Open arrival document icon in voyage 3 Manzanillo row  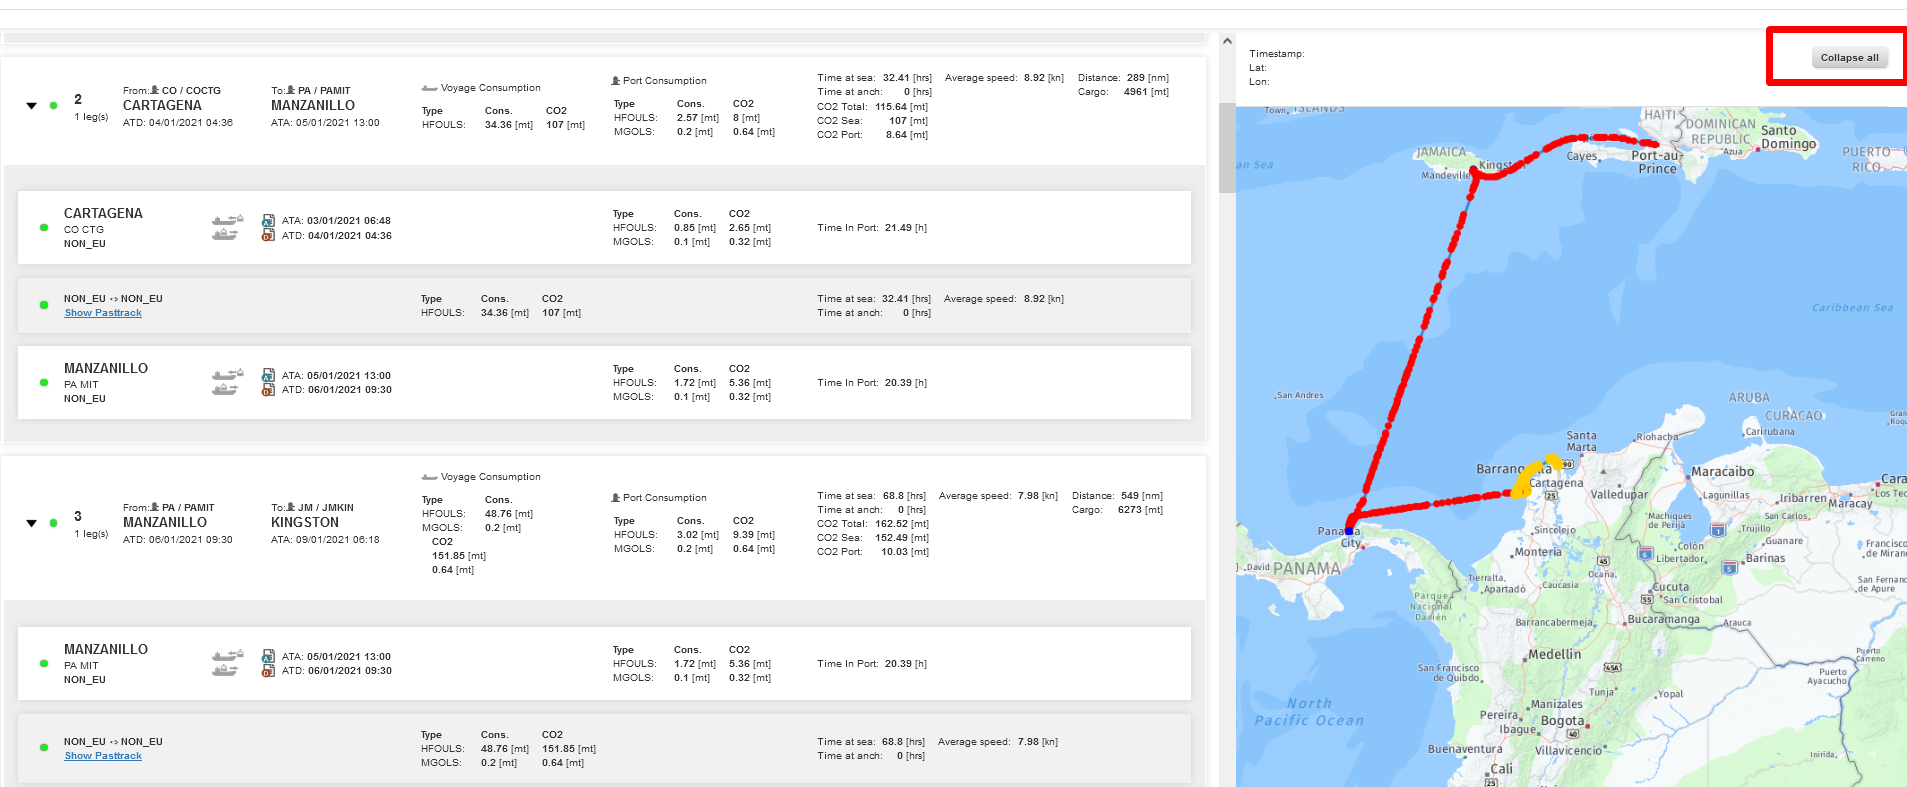tap(268, 657)
